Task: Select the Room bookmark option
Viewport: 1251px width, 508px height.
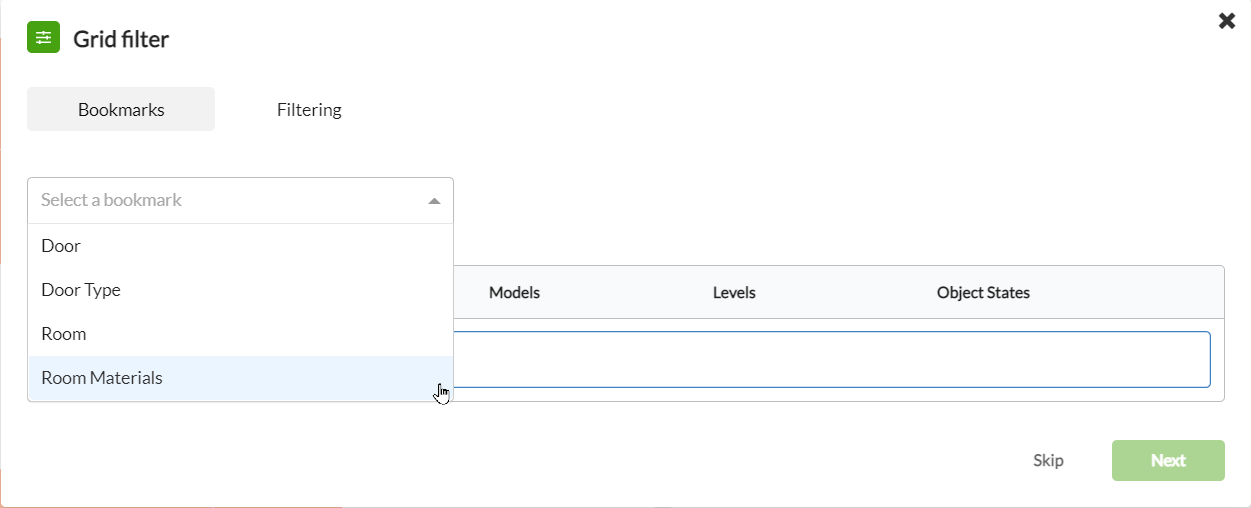Action: (240, 334)
